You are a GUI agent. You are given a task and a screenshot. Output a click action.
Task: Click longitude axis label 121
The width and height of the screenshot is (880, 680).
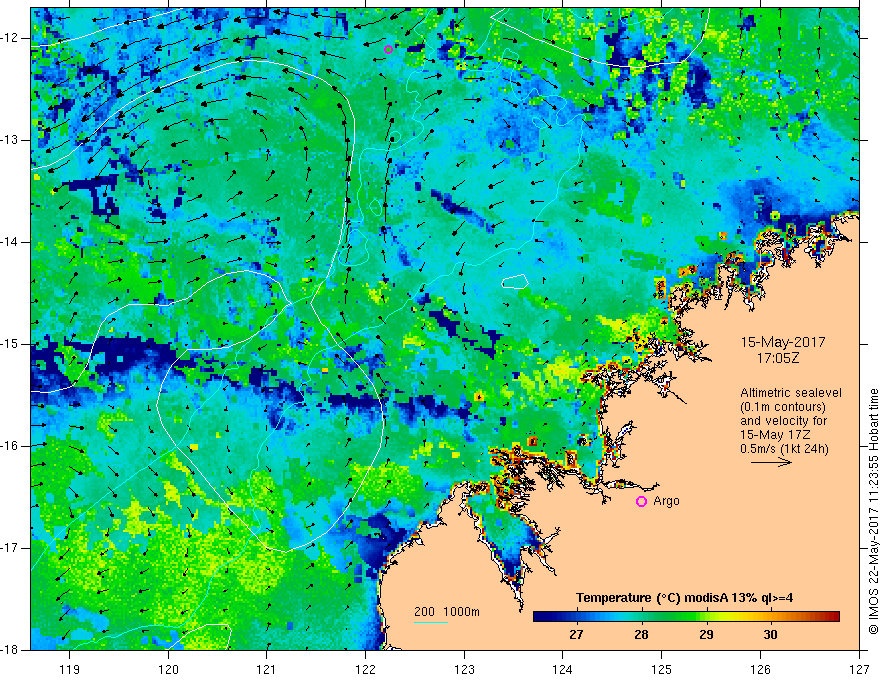point(267,669)
